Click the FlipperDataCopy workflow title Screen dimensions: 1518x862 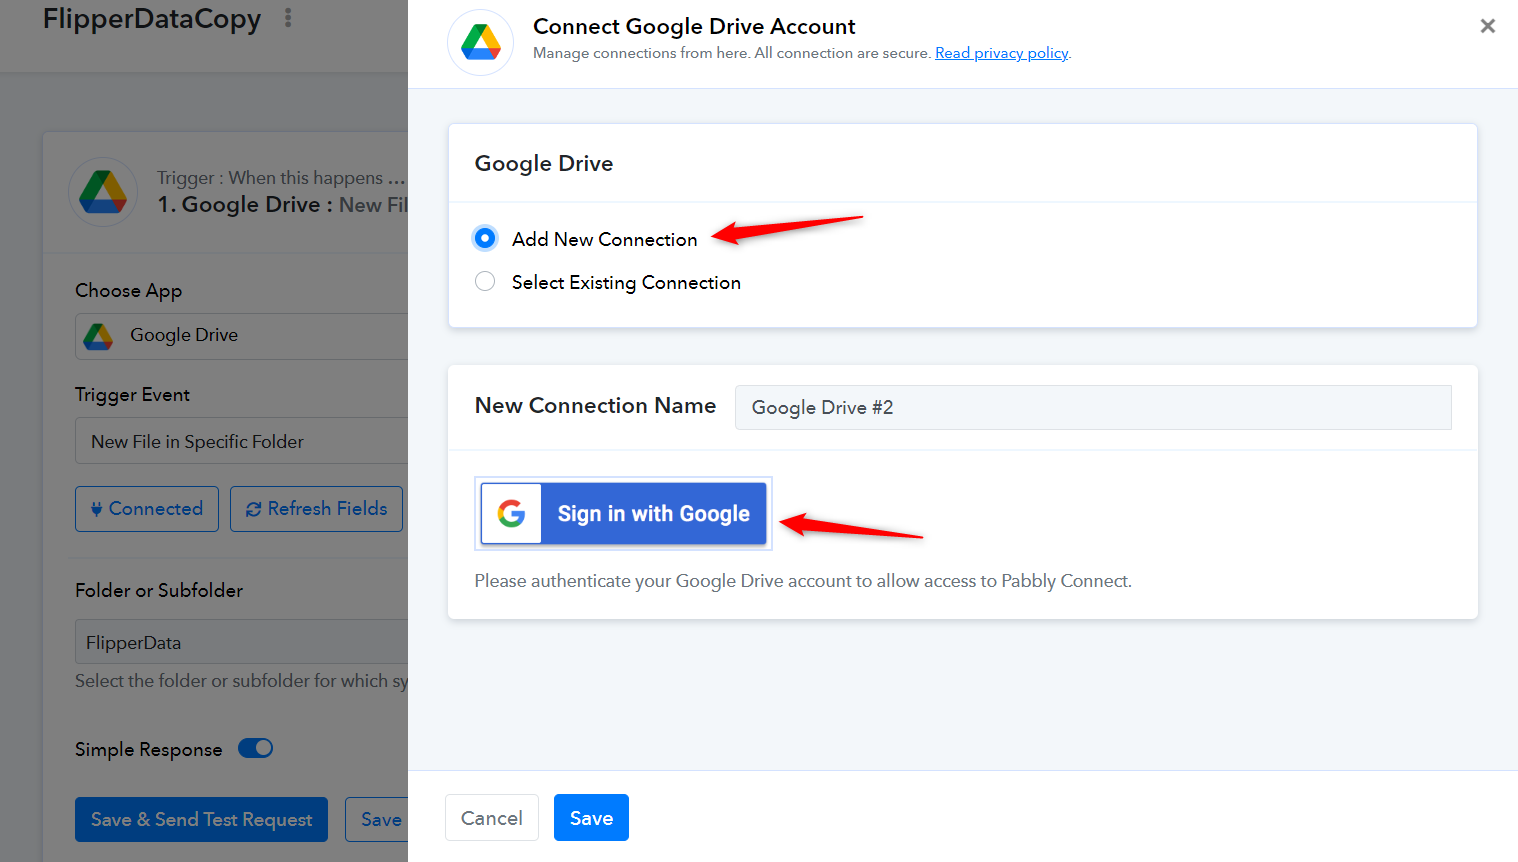click(152, 19)
